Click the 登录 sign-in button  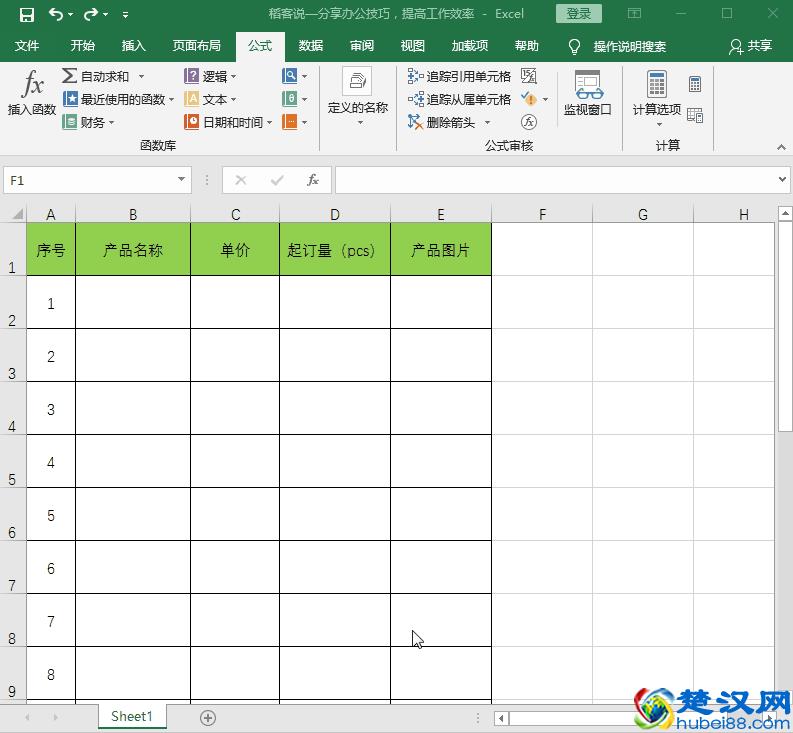579,14
